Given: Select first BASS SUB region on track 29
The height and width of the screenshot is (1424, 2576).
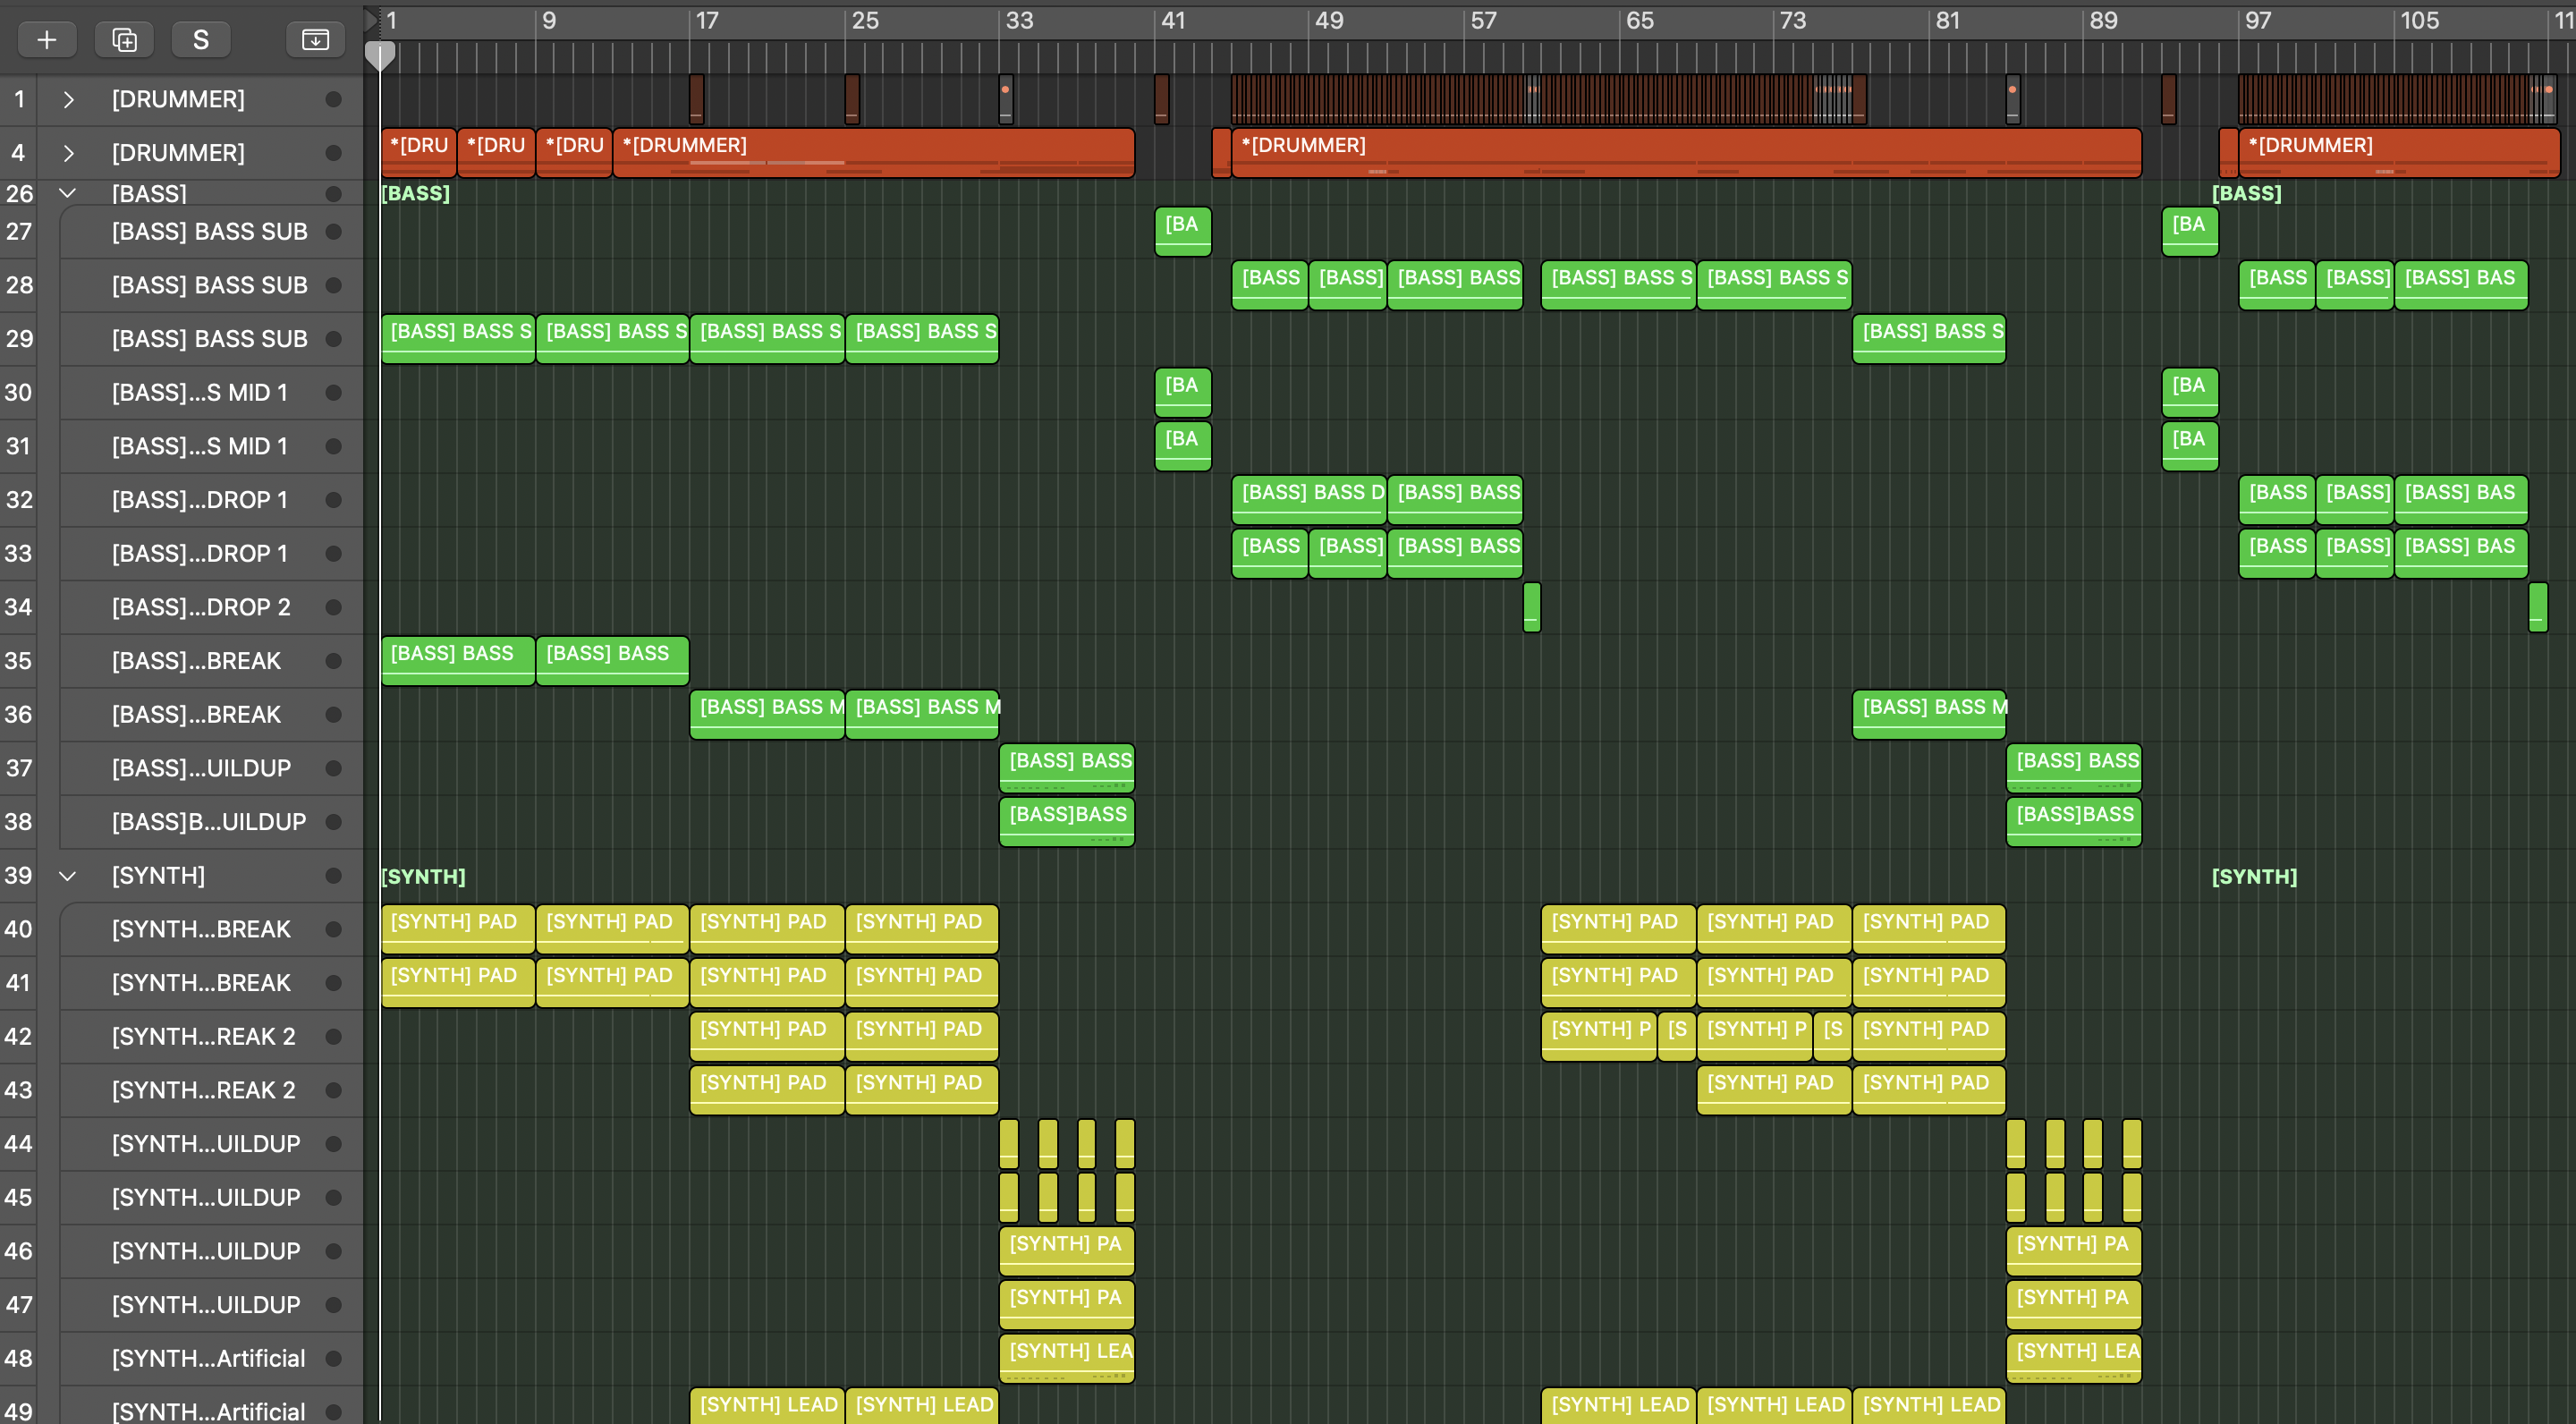Looking at the screenshot, I should [x=457, y=339].
